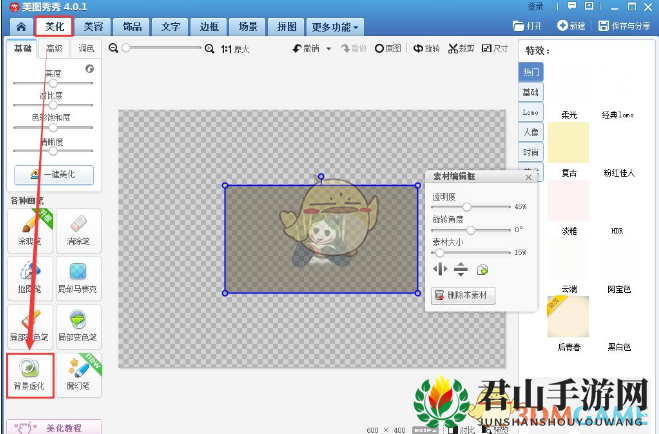The width and height of the screenshot is (659, 434).
Task: Click 保存与分享 save and share
Action: pos(624,26)
